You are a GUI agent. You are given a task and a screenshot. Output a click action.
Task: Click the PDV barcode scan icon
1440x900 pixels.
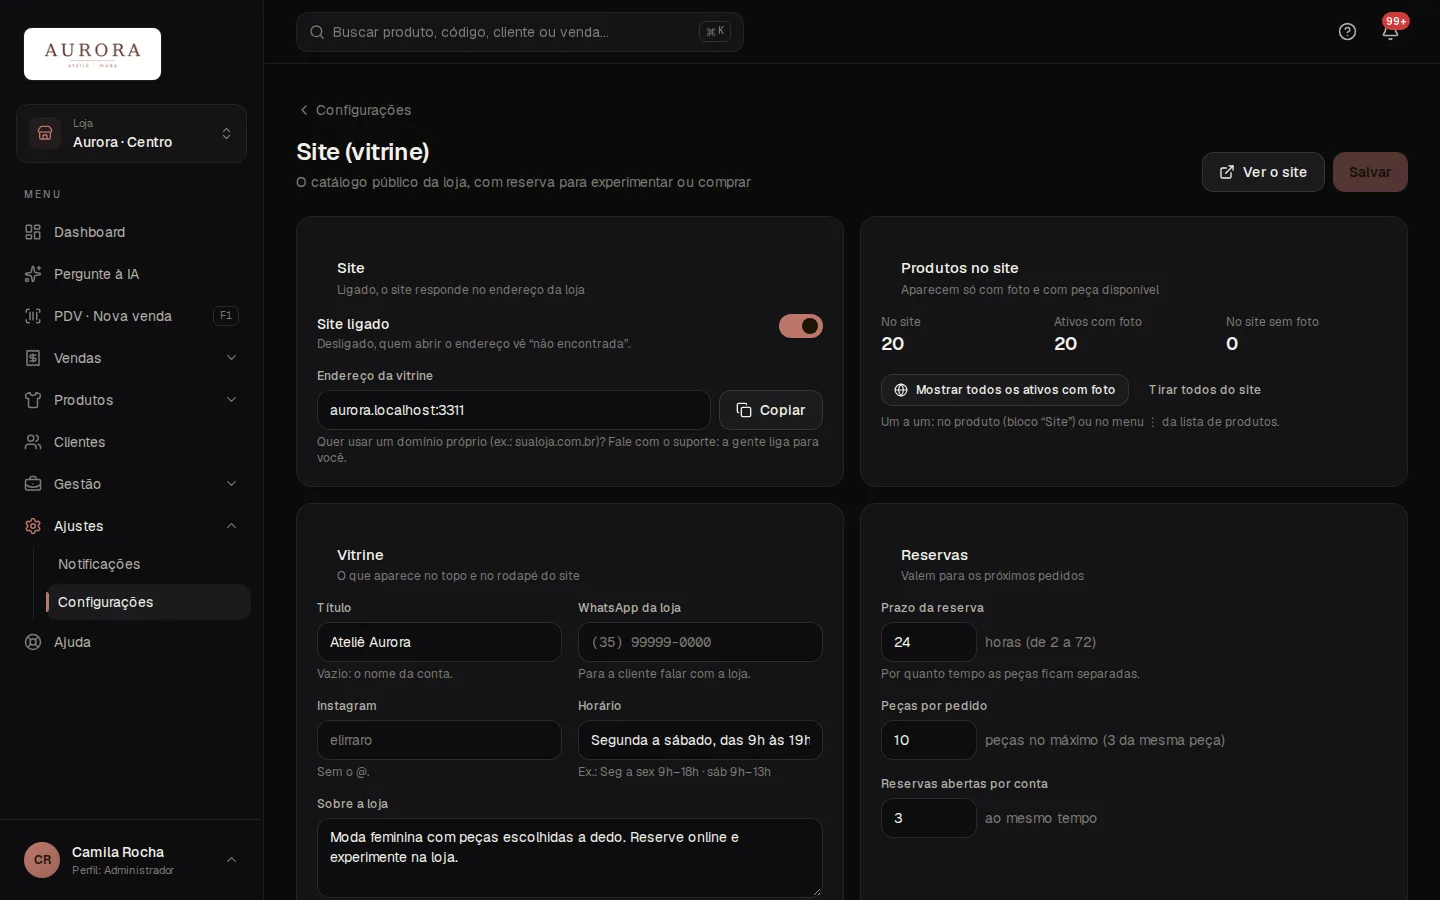pyautogui.click(x=33, y=316)
